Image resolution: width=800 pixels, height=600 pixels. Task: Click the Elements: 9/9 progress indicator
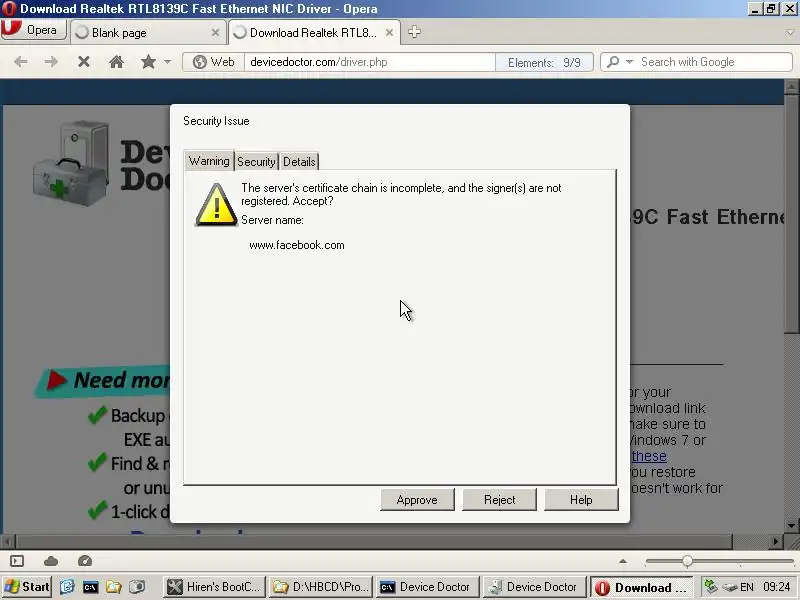pos(544,62)
